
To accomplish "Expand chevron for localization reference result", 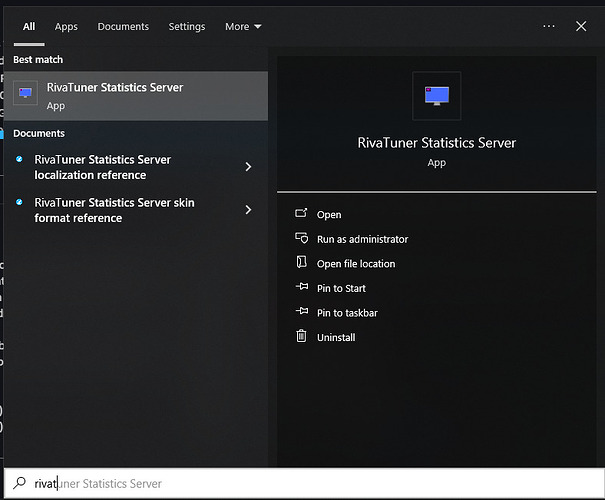I will (248, 167).
